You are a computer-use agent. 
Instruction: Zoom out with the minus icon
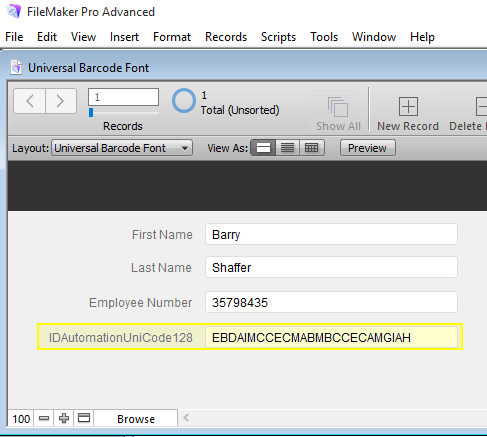(44, 418)
